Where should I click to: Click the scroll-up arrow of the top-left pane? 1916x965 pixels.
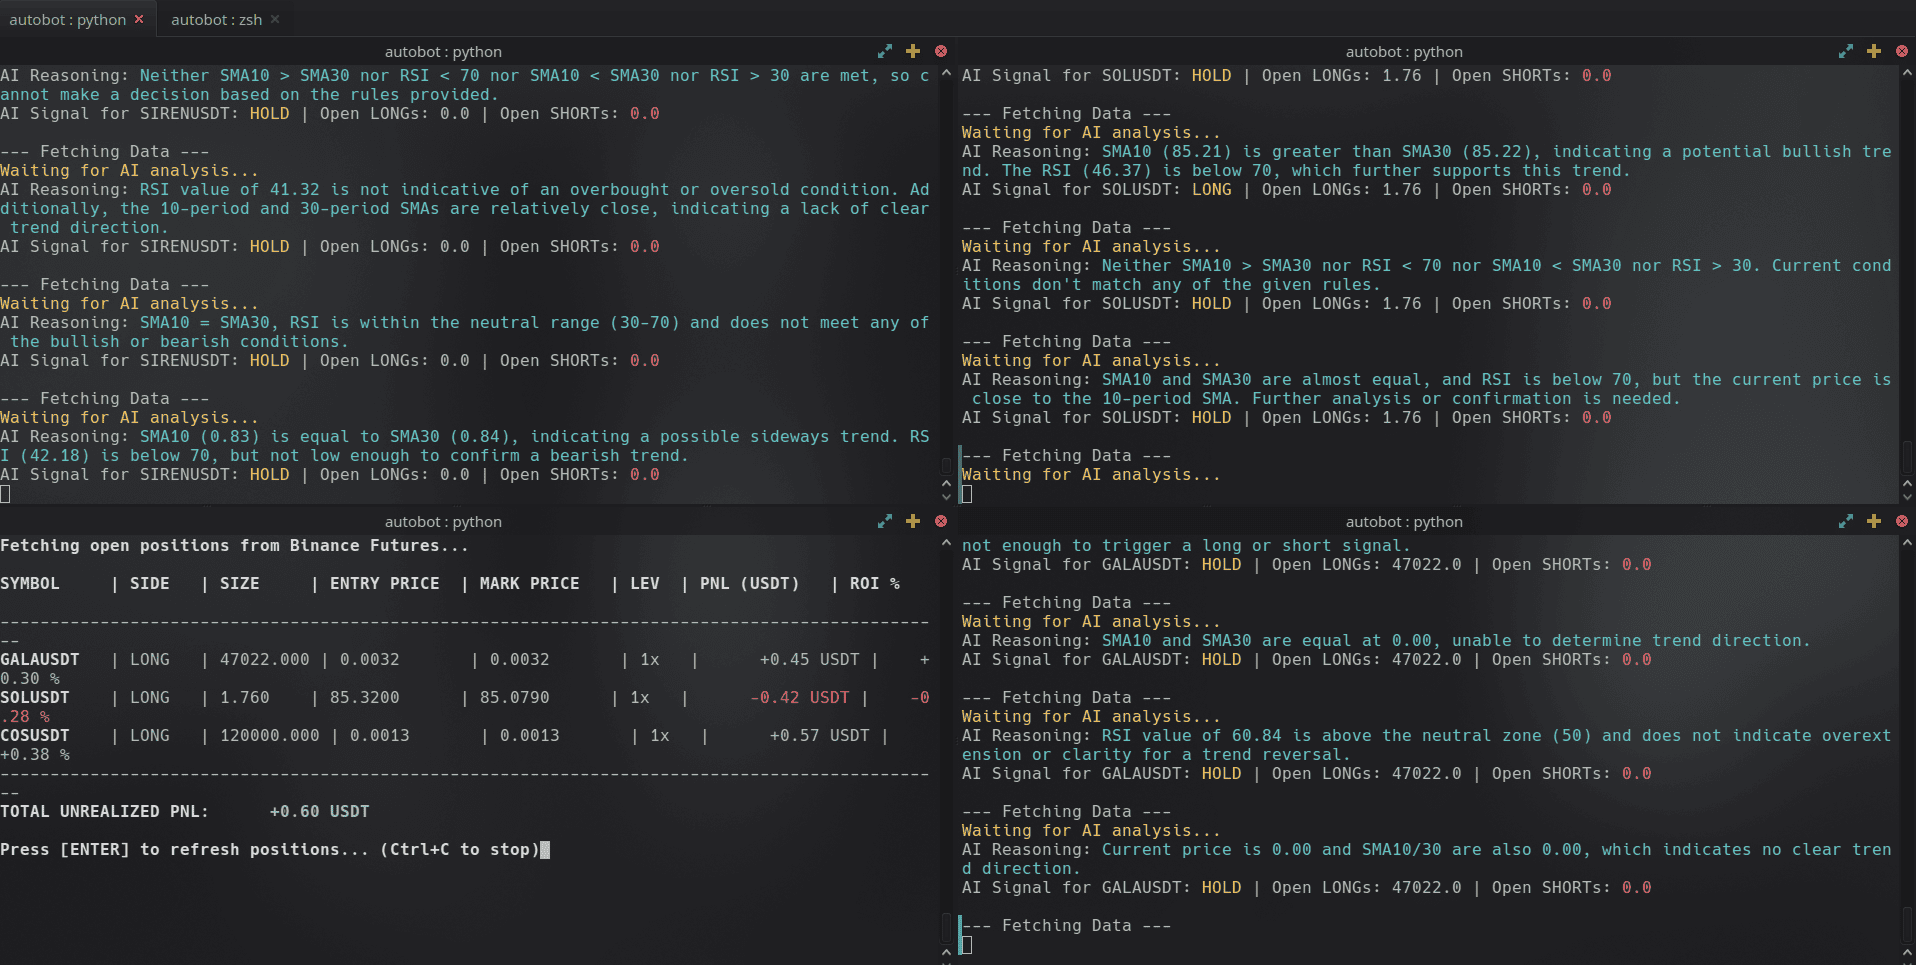tap(946, 483)
